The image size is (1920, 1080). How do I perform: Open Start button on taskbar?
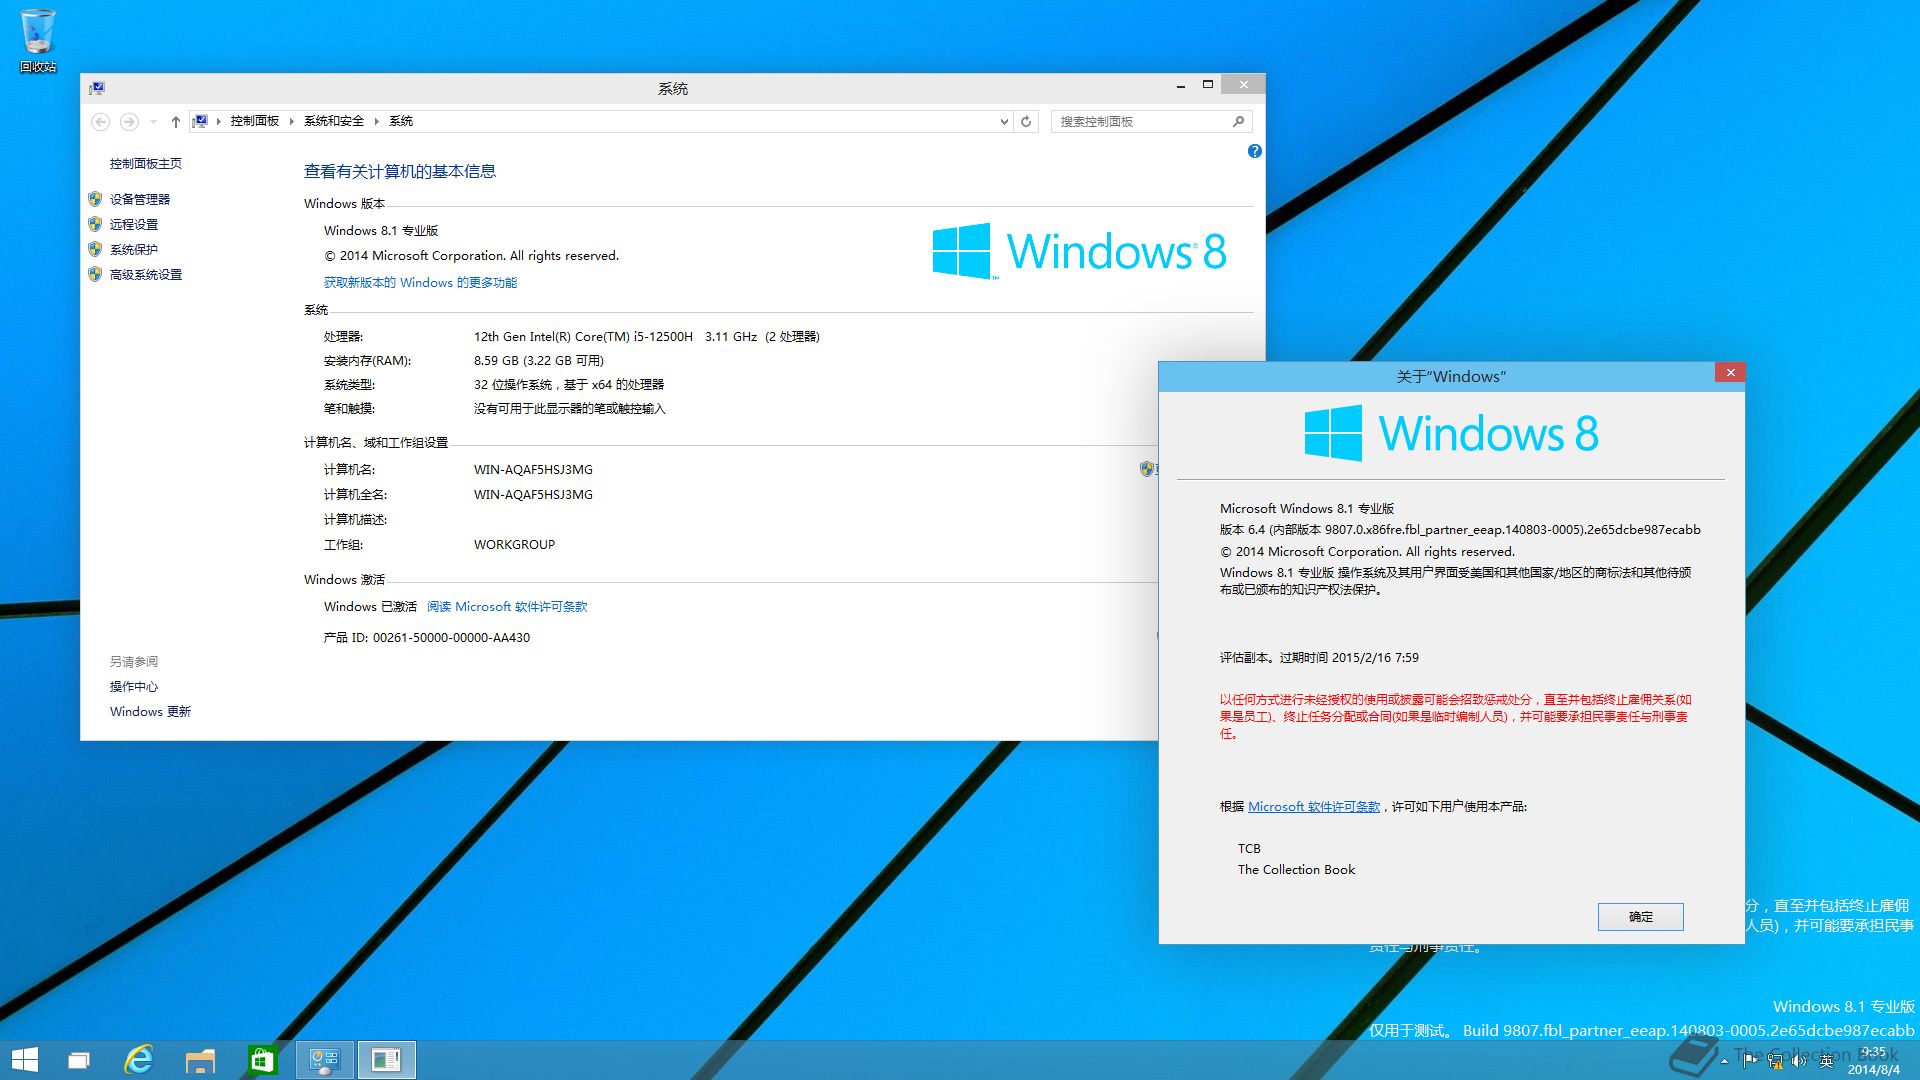coord(24,1060)
